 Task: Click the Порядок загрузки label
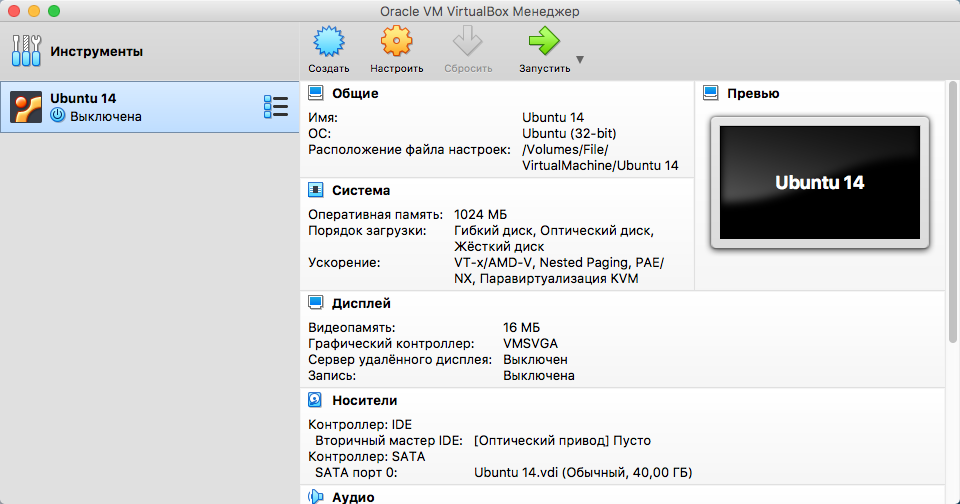pyautogui.click(x=367, y=231)
